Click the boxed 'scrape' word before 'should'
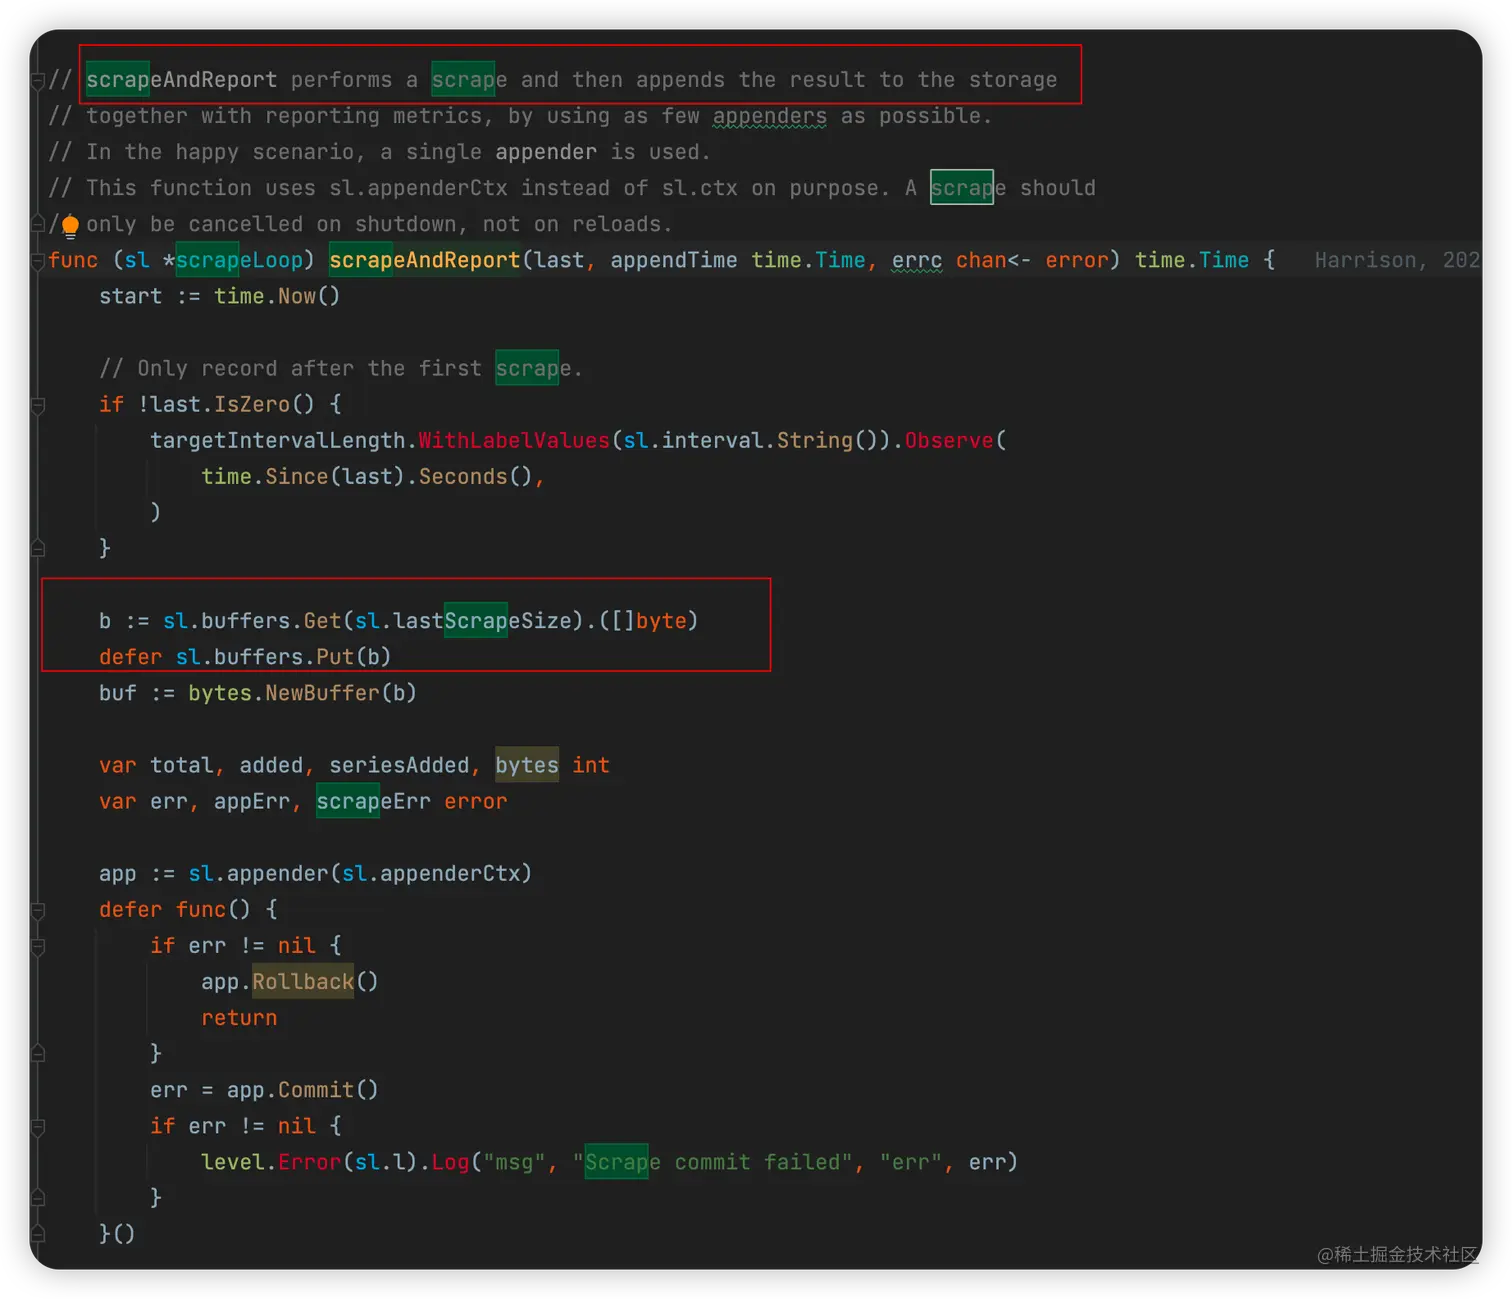The width and height of the screenshot is (1512, 1299). pos(962,188)
